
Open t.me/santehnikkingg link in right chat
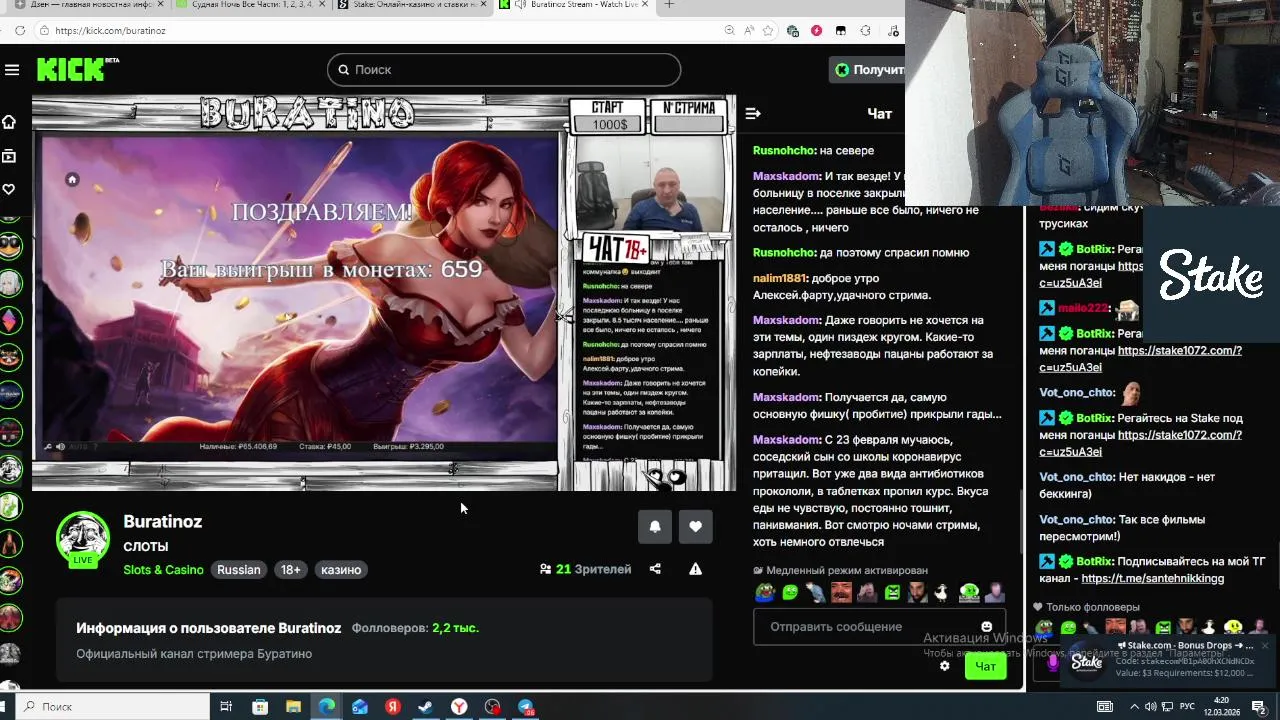click(x=1152, y=578)
